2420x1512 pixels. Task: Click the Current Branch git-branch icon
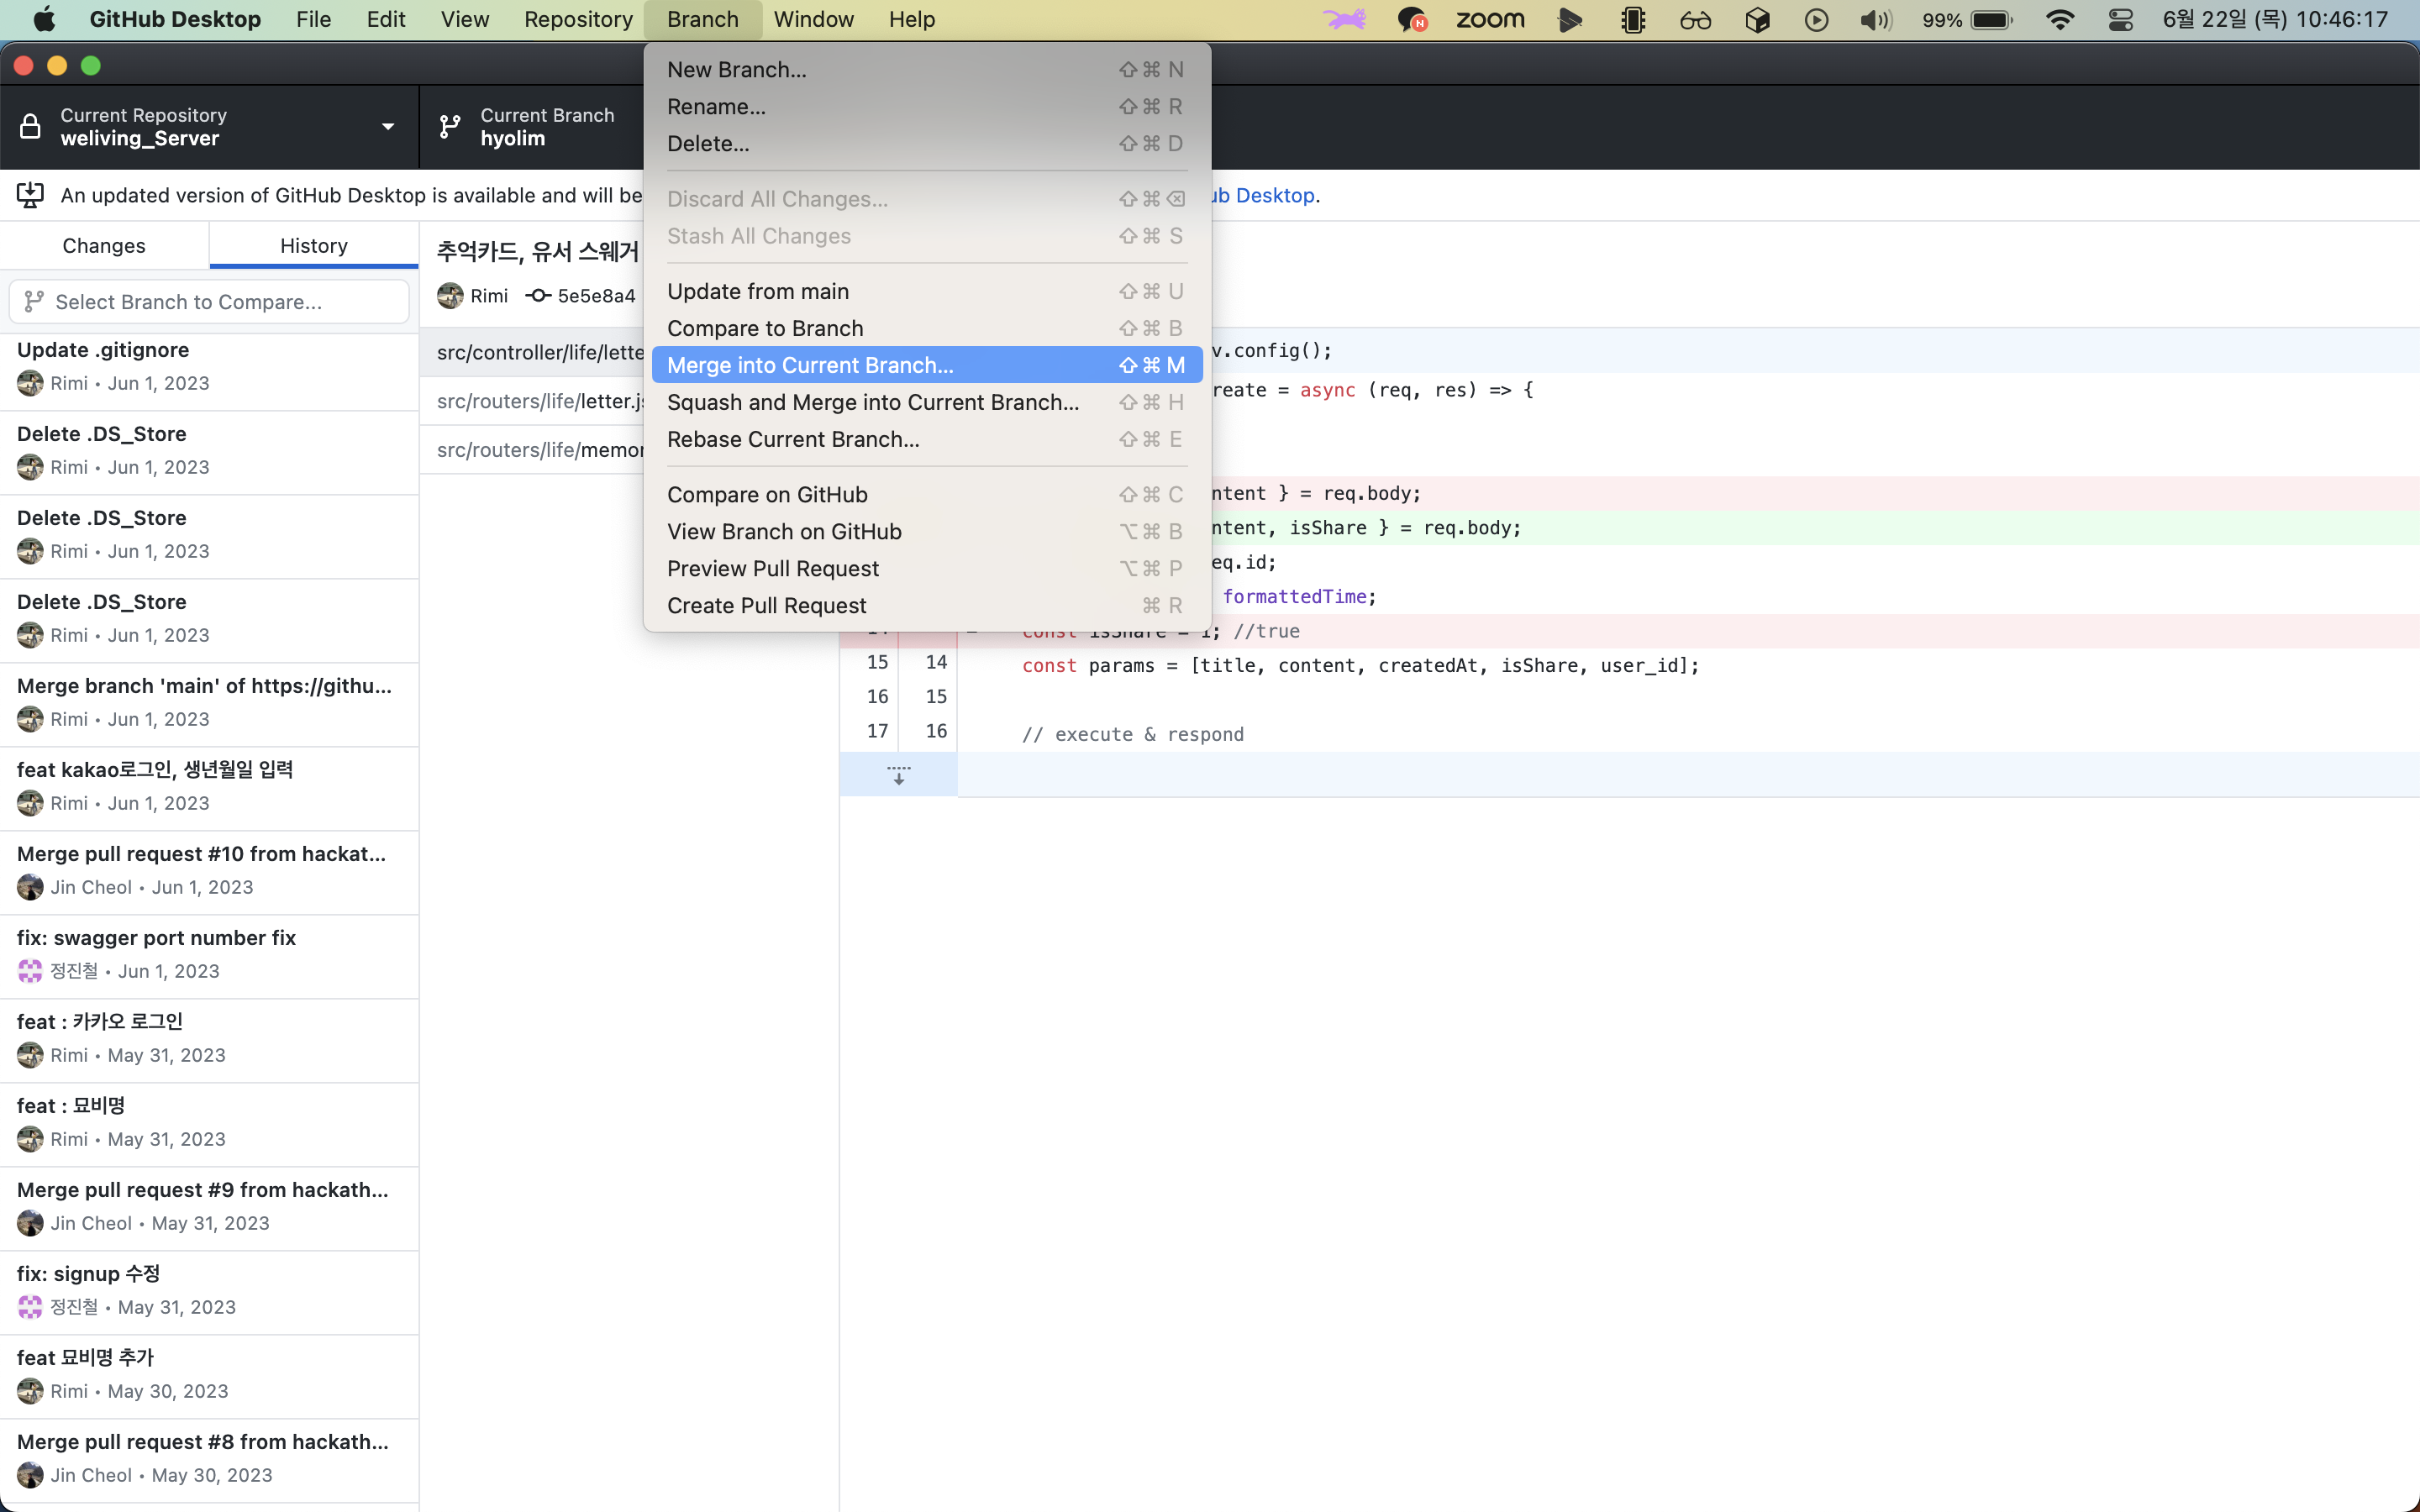tap(450, 127)
